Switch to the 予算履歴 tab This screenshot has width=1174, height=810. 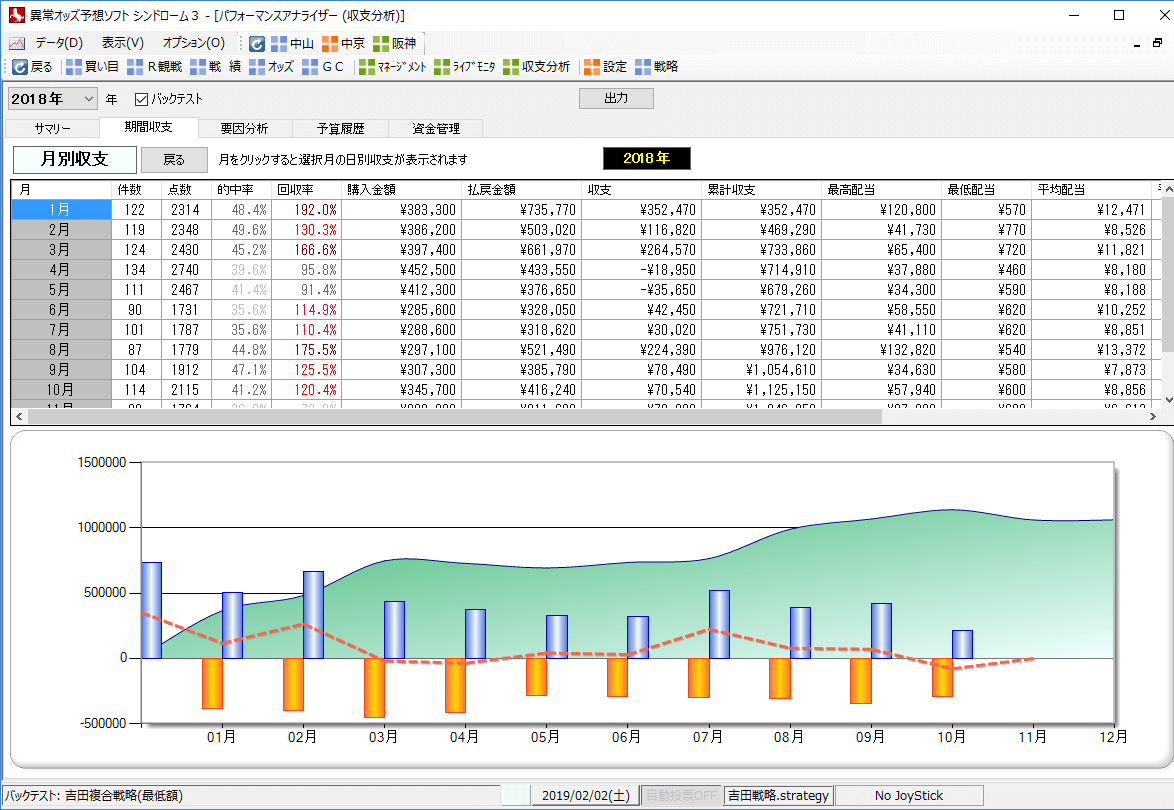tap(341, 129)
